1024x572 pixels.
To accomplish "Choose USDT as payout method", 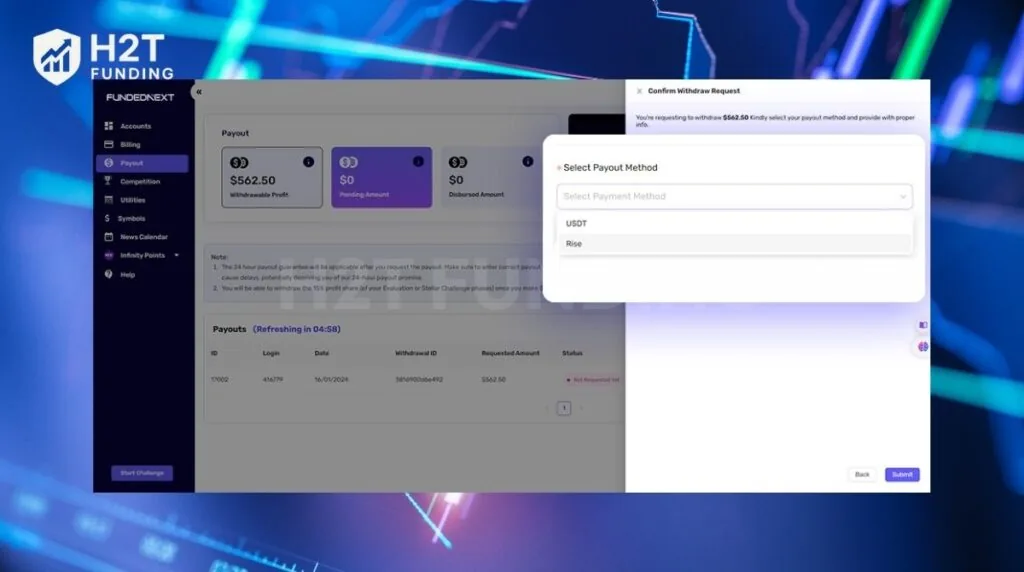I will click(735, 223).
